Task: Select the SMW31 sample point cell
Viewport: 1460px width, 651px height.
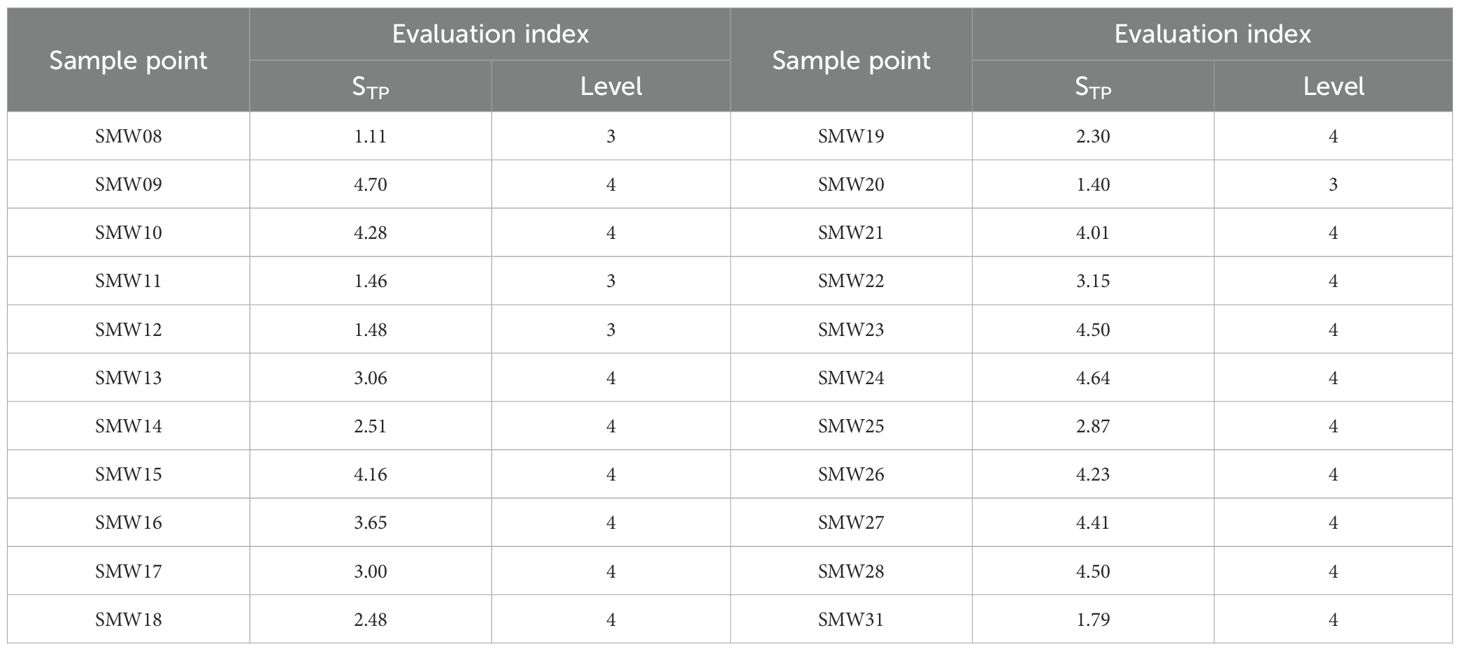Action: (x=851, y=620)
